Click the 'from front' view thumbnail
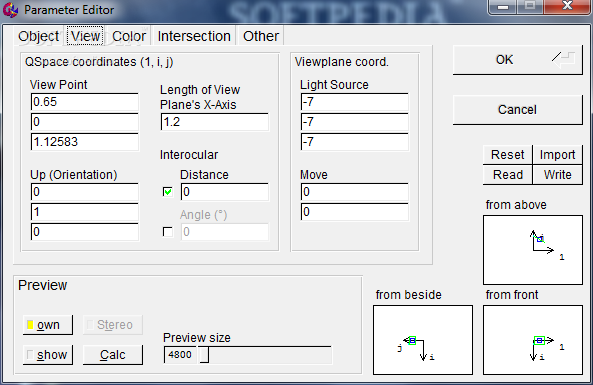Screen dimensions: 593x385 coord(532,340)
